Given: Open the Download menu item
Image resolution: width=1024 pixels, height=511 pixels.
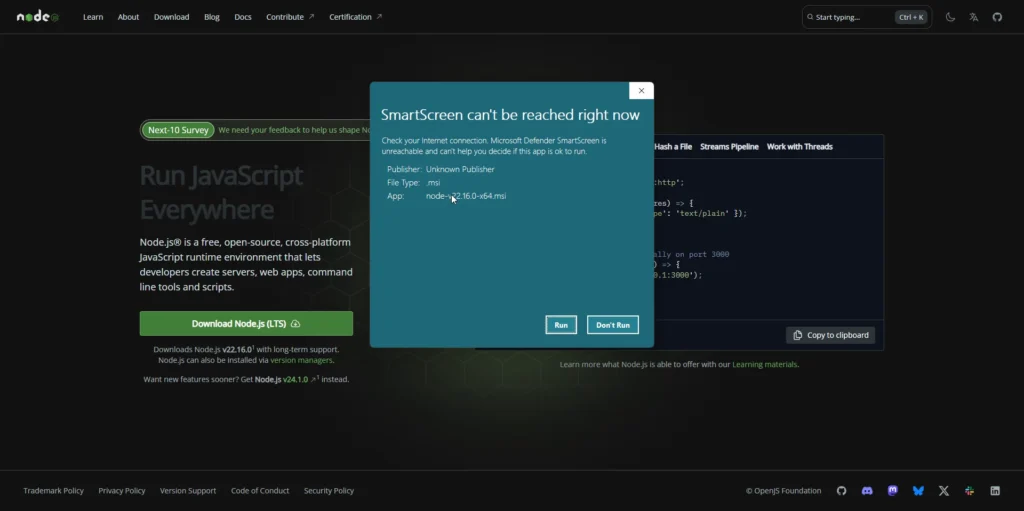Looking at the screenshot, I should click(172, 17).
